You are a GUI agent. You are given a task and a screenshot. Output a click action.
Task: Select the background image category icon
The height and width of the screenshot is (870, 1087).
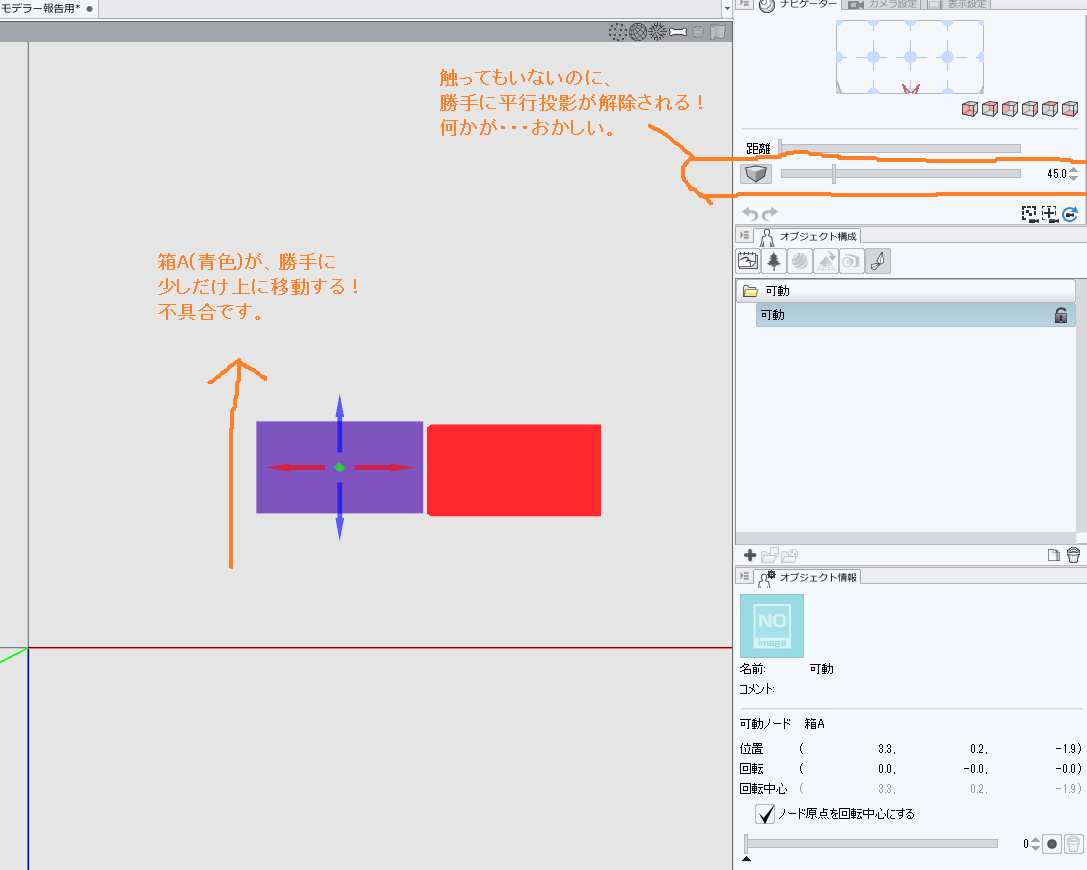coord(748,261)
